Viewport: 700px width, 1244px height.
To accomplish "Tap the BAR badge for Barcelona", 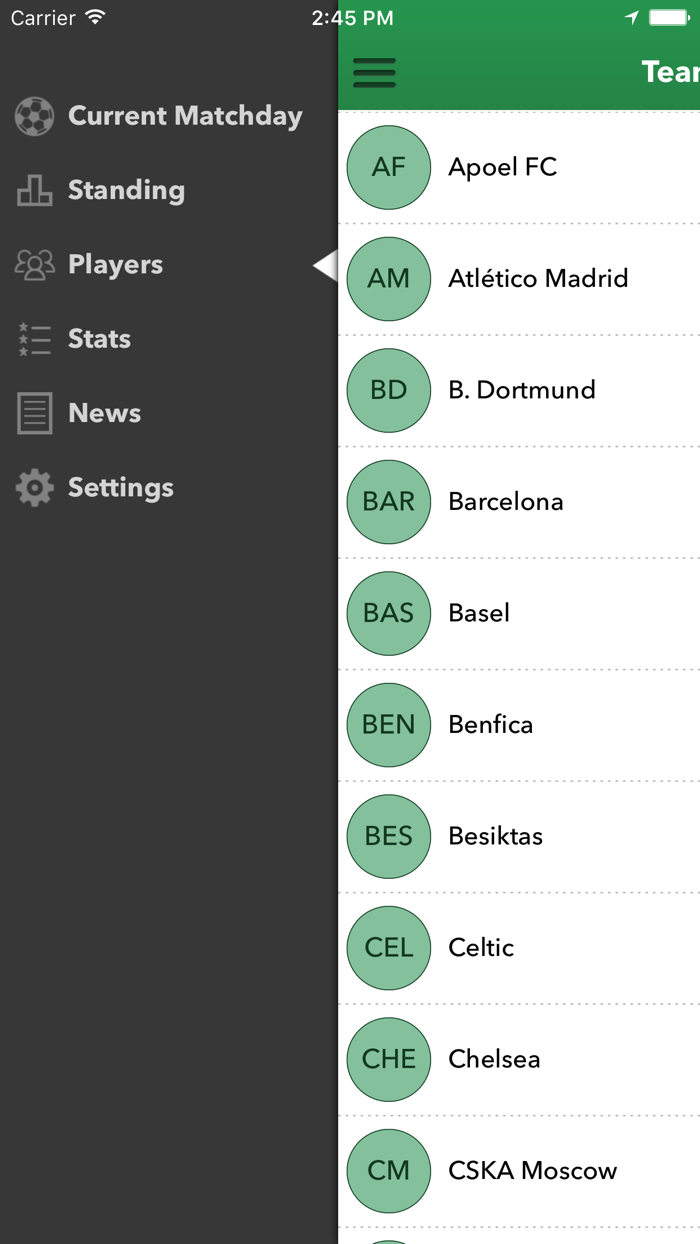I will point(388,501).
